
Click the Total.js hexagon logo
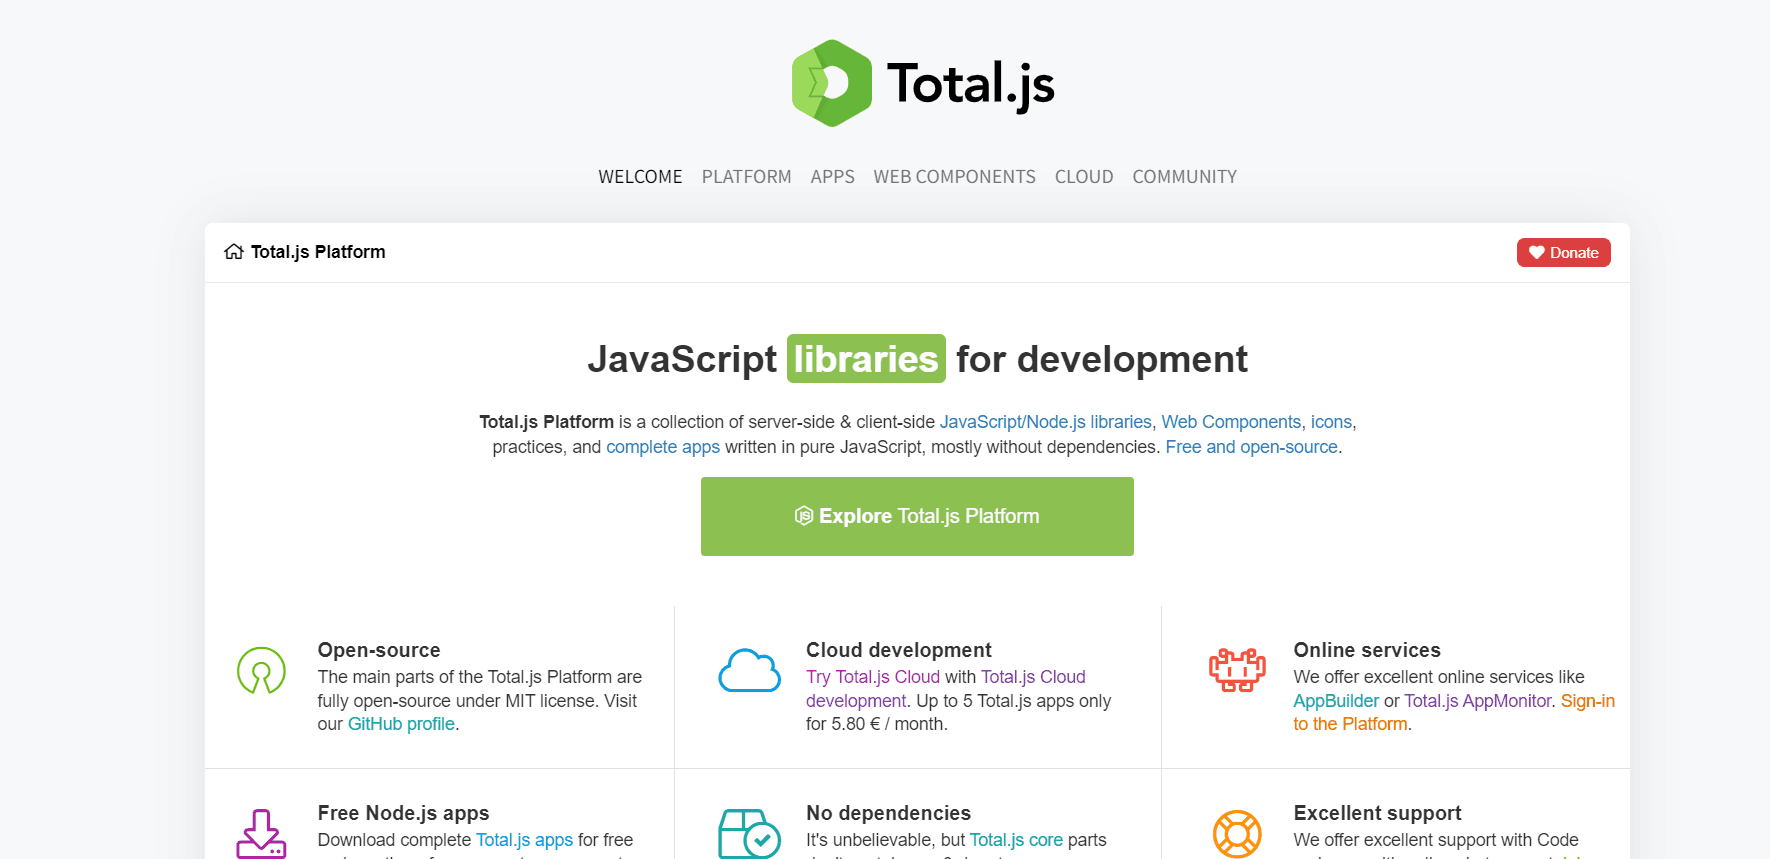click(832, 83)
